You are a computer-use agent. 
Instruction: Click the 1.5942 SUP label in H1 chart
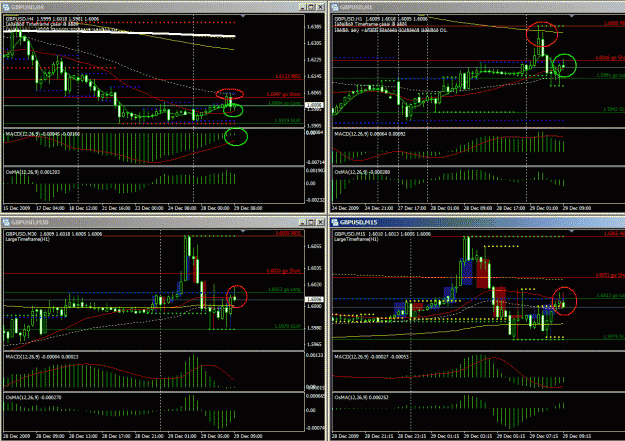pyautogui.click(x=614, y=109)
